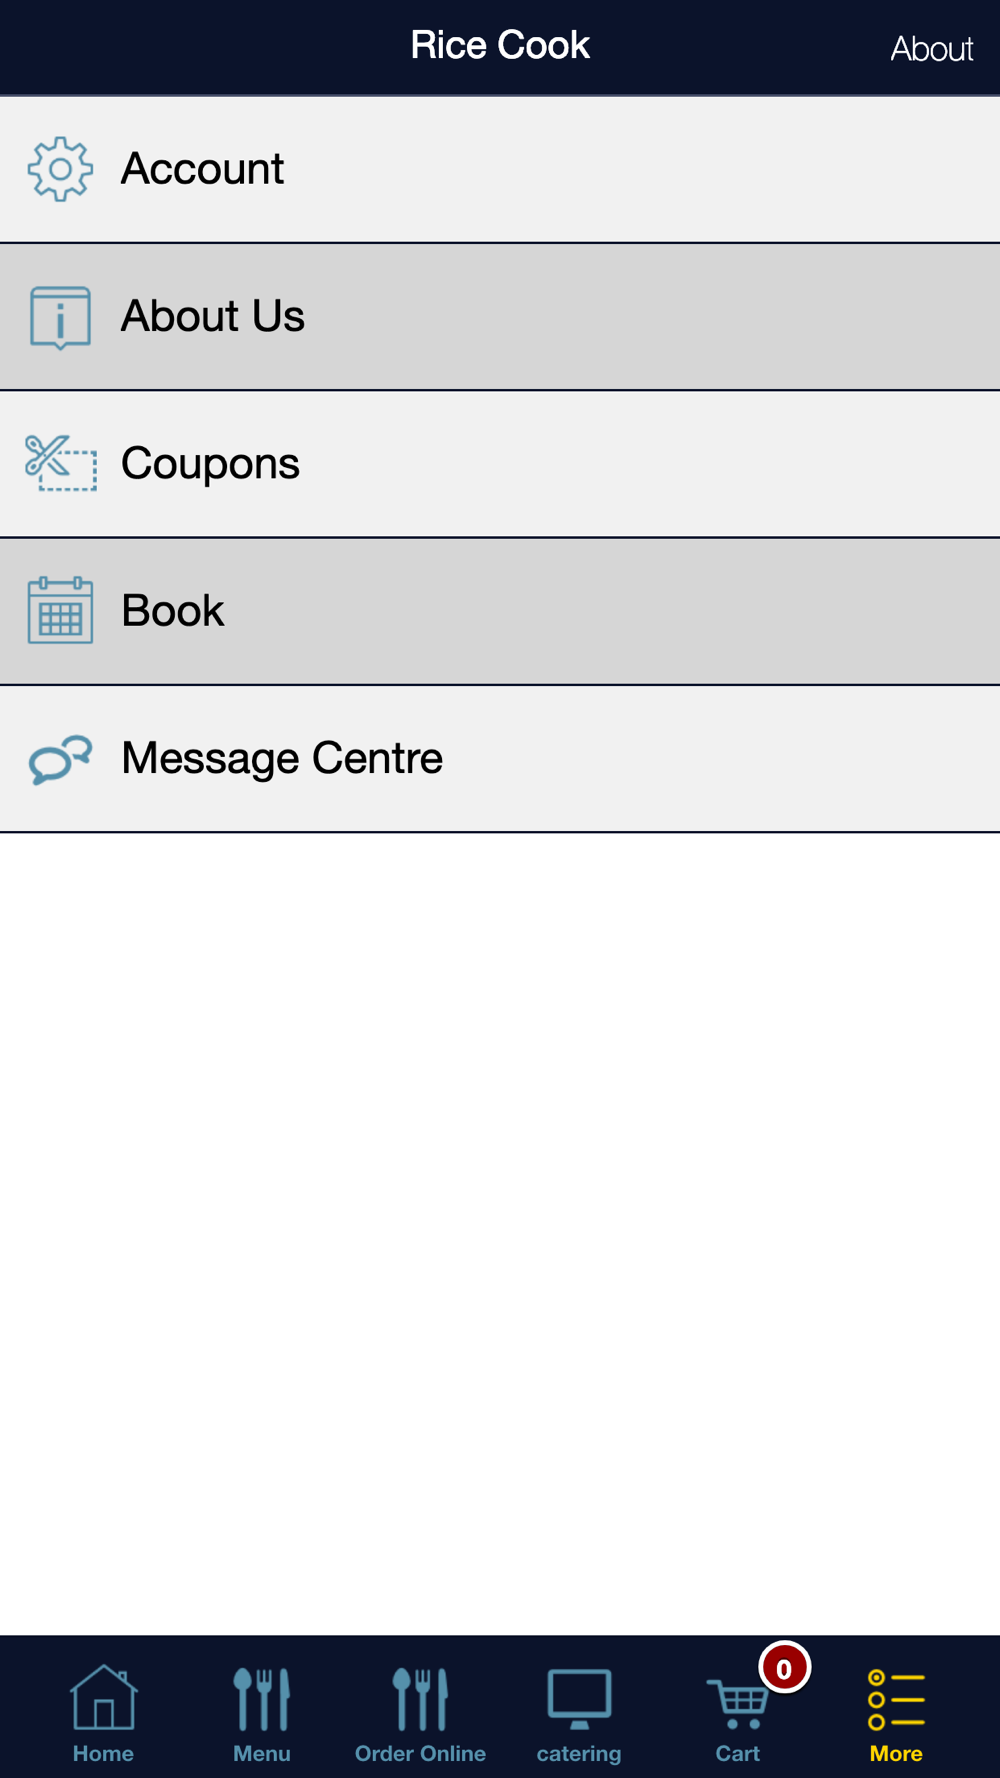Click the About link in header
1000x1778 pixels.
coord(931,49)
